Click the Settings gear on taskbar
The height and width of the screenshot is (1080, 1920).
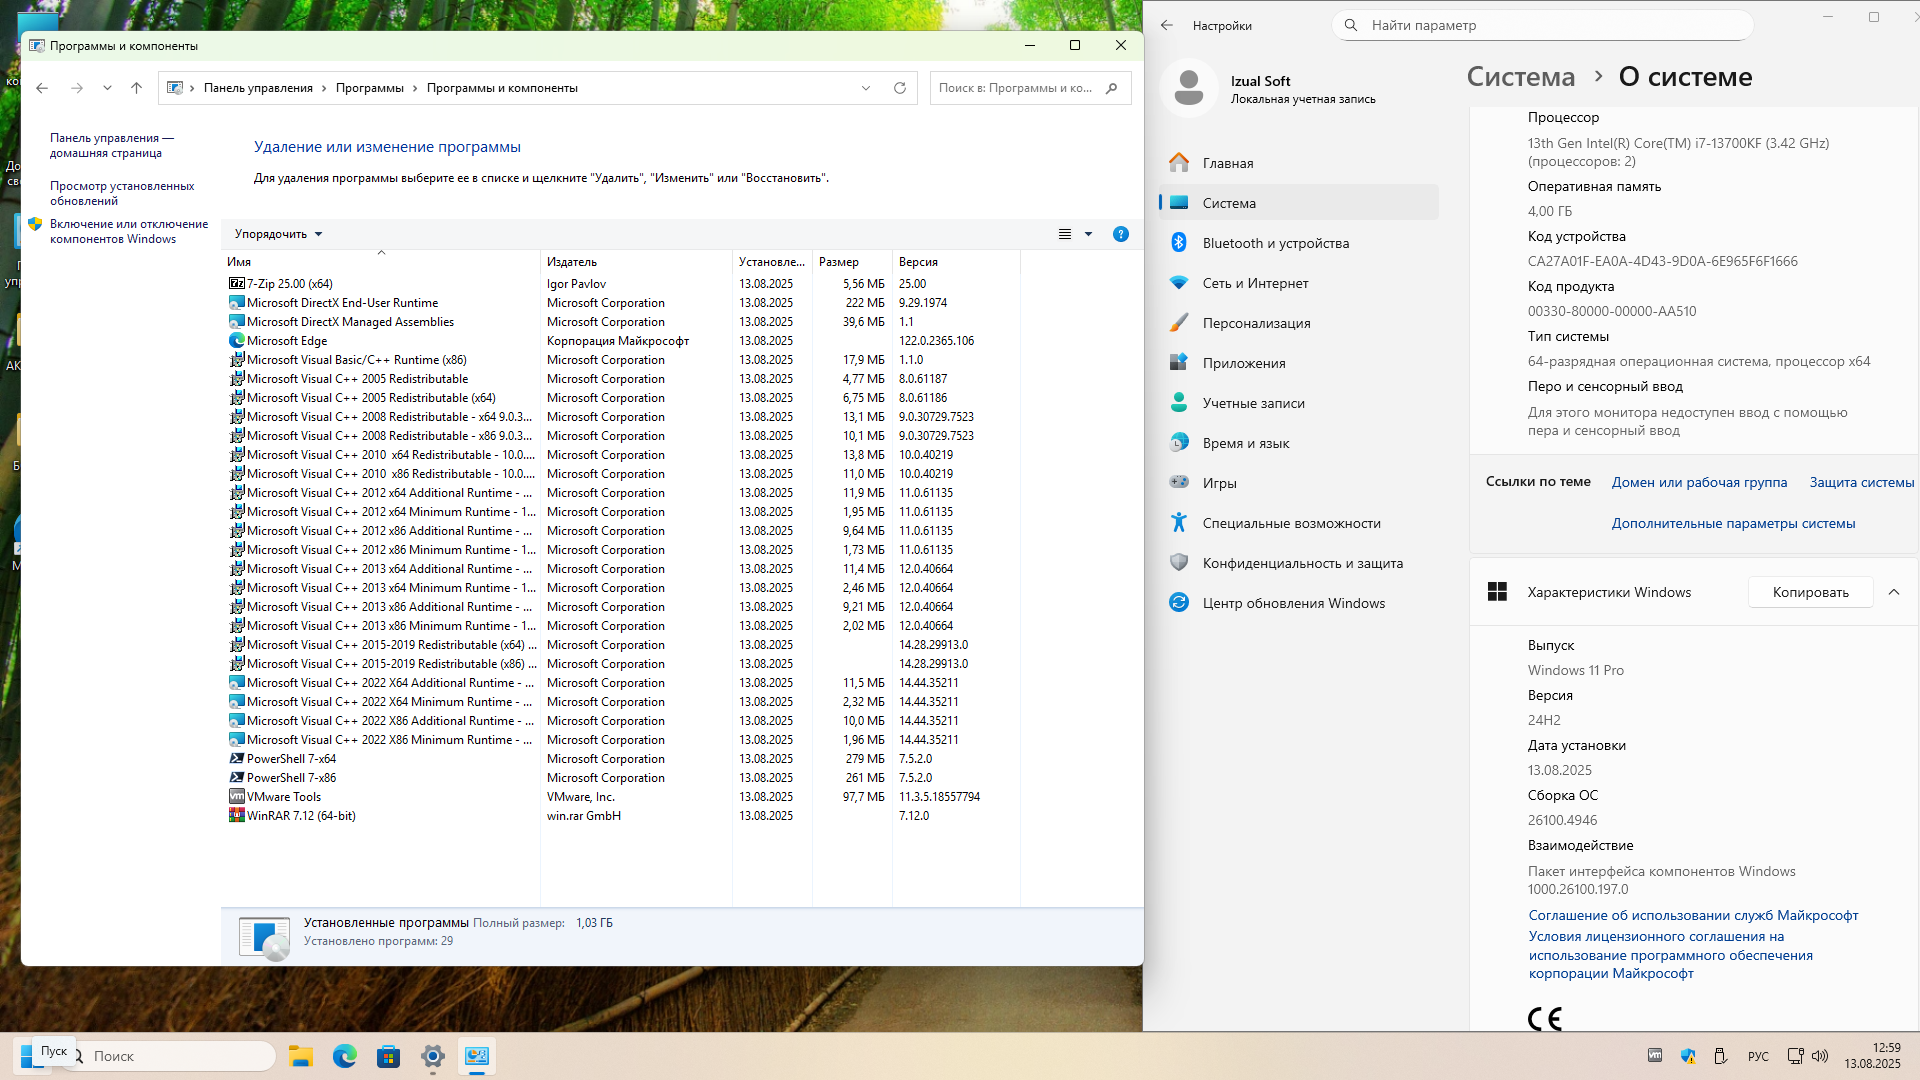pos(433,1056)
